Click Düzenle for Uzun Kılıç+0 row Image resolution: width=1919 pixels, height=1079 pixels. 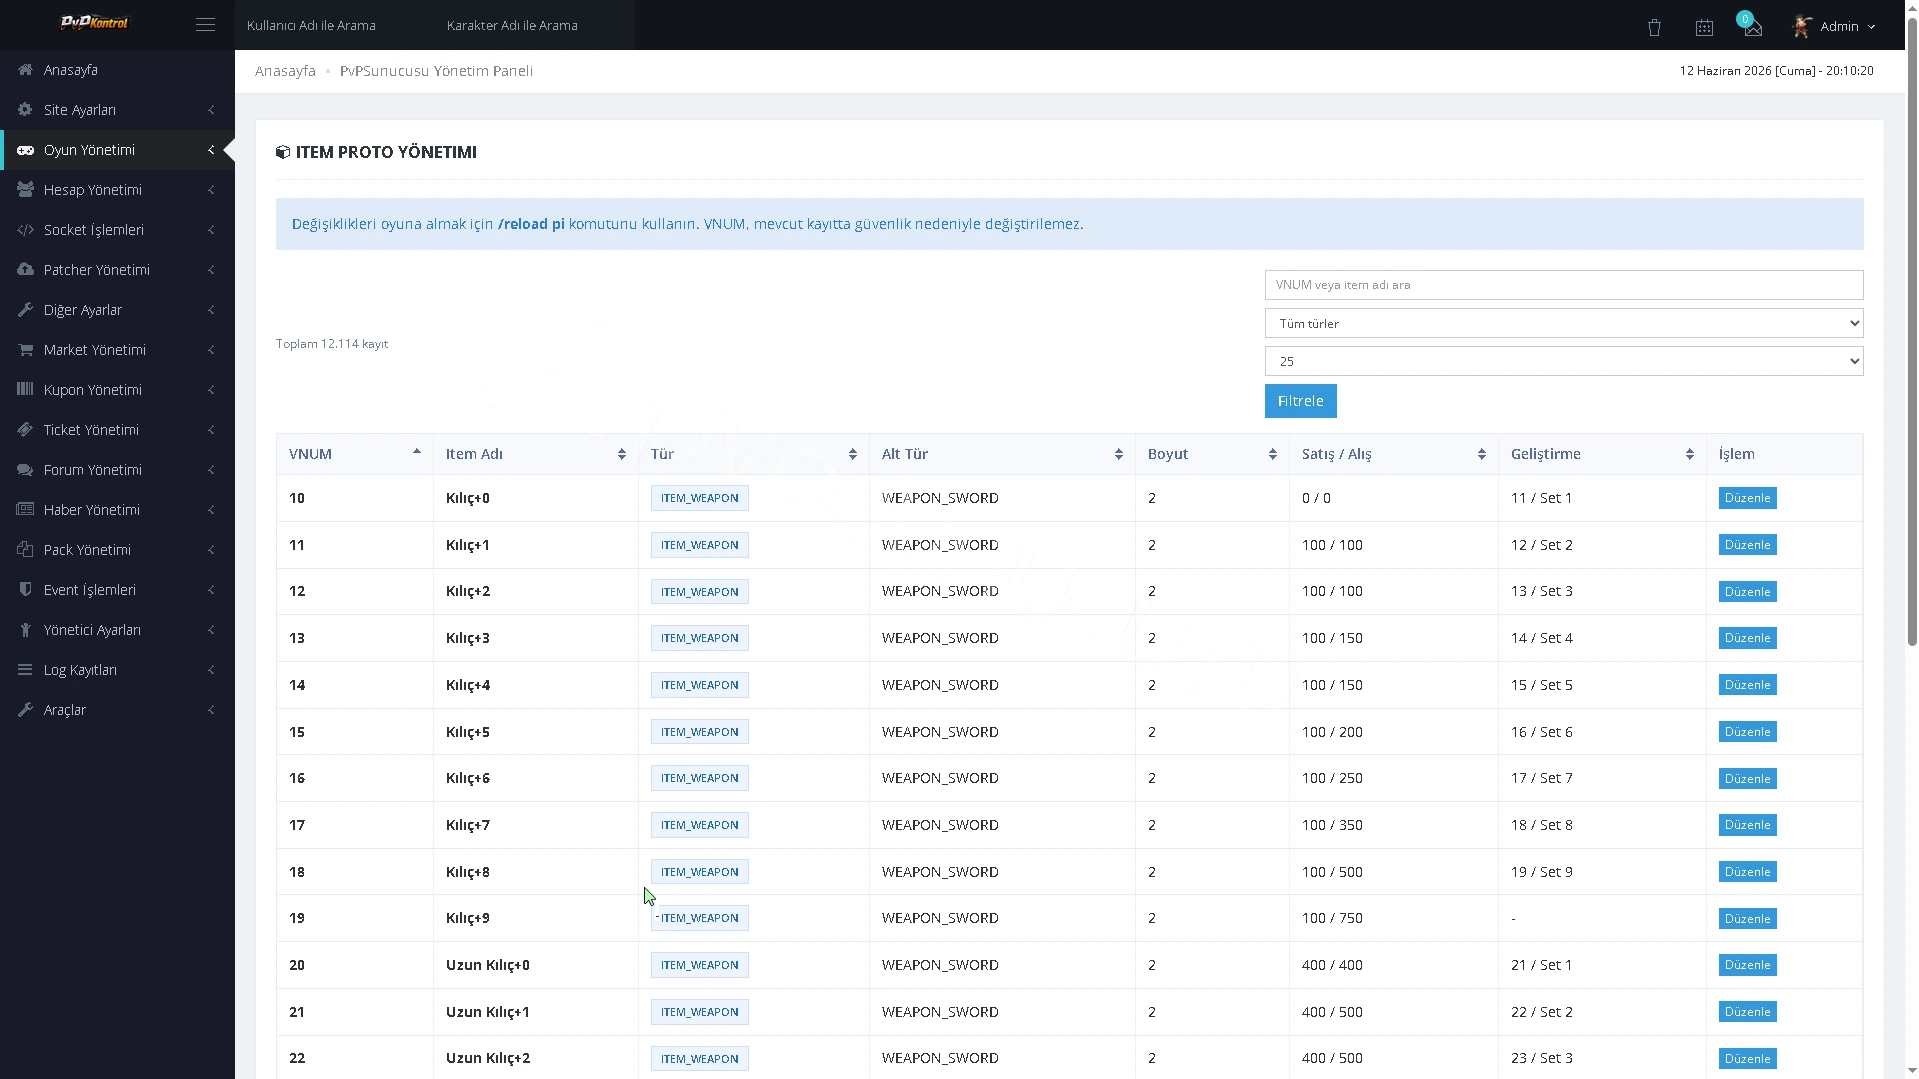(x=1747, y=965)
